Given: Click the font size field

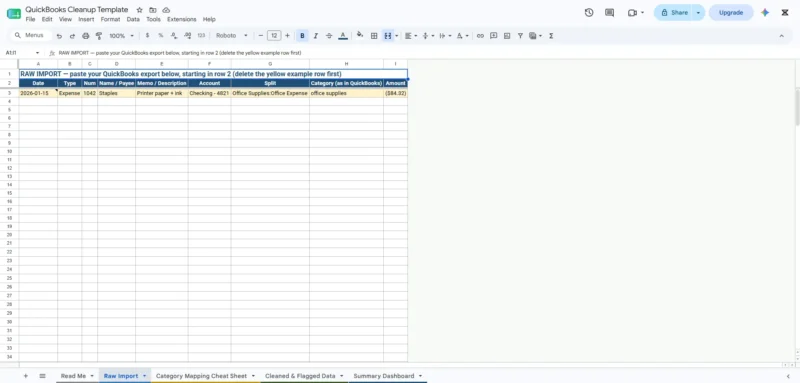Looking at the screenshot, I should [x=274, y=36].
